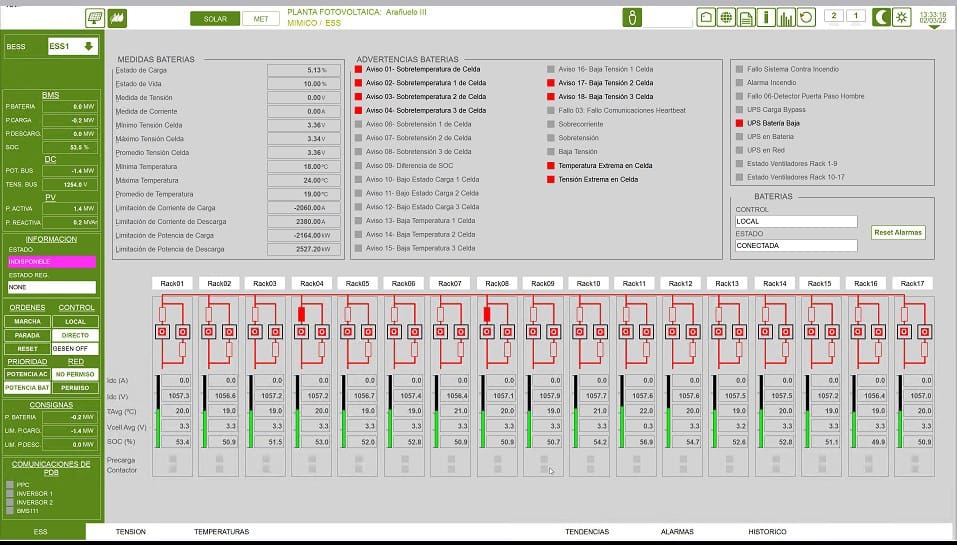Click the refresh arrow icon
The height and width of the screenshot is (545, 957).
pos(806,17)
